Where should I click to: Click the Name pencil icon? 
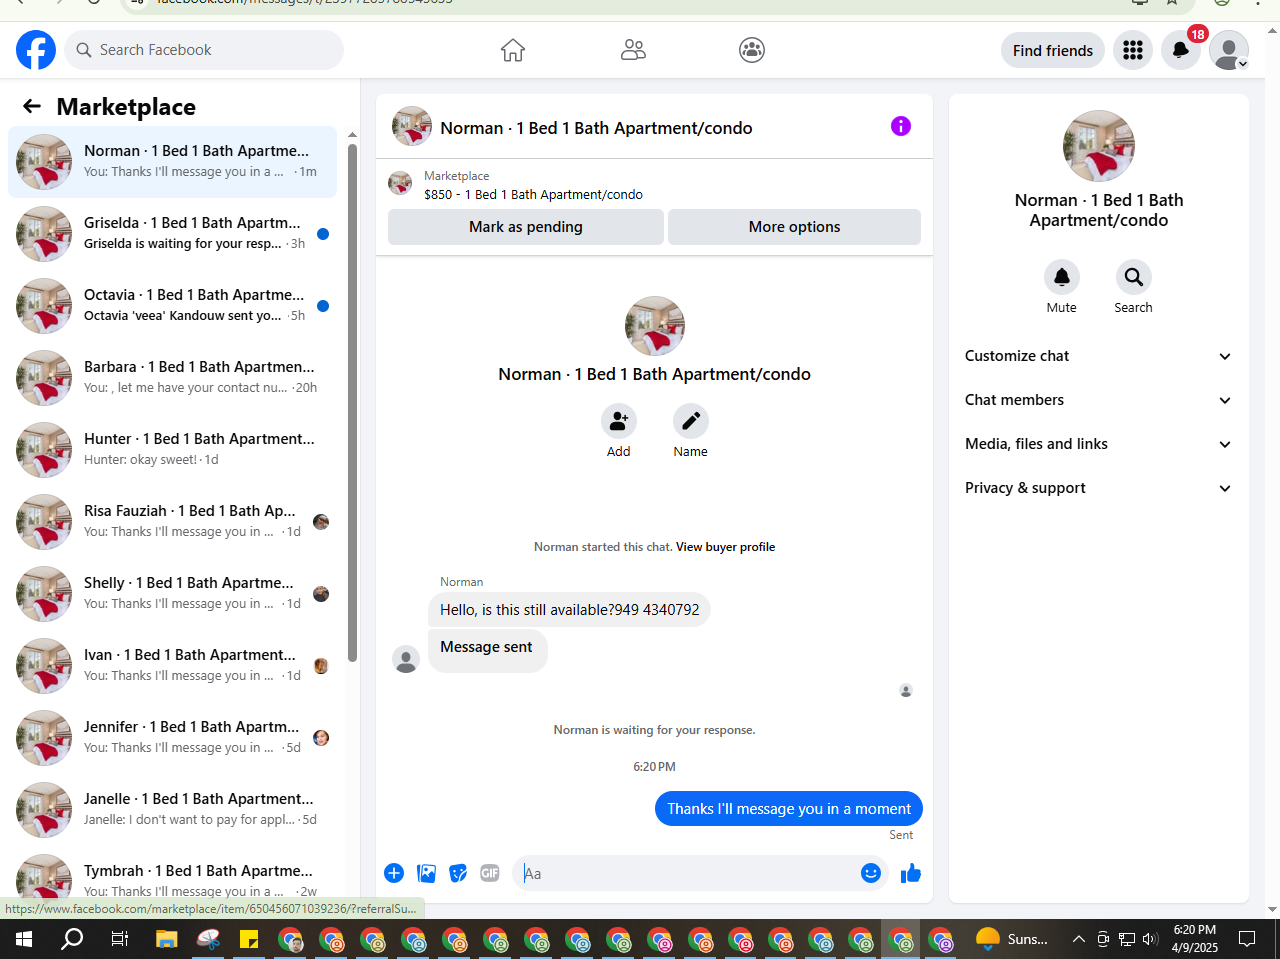(x=691, y=421)
